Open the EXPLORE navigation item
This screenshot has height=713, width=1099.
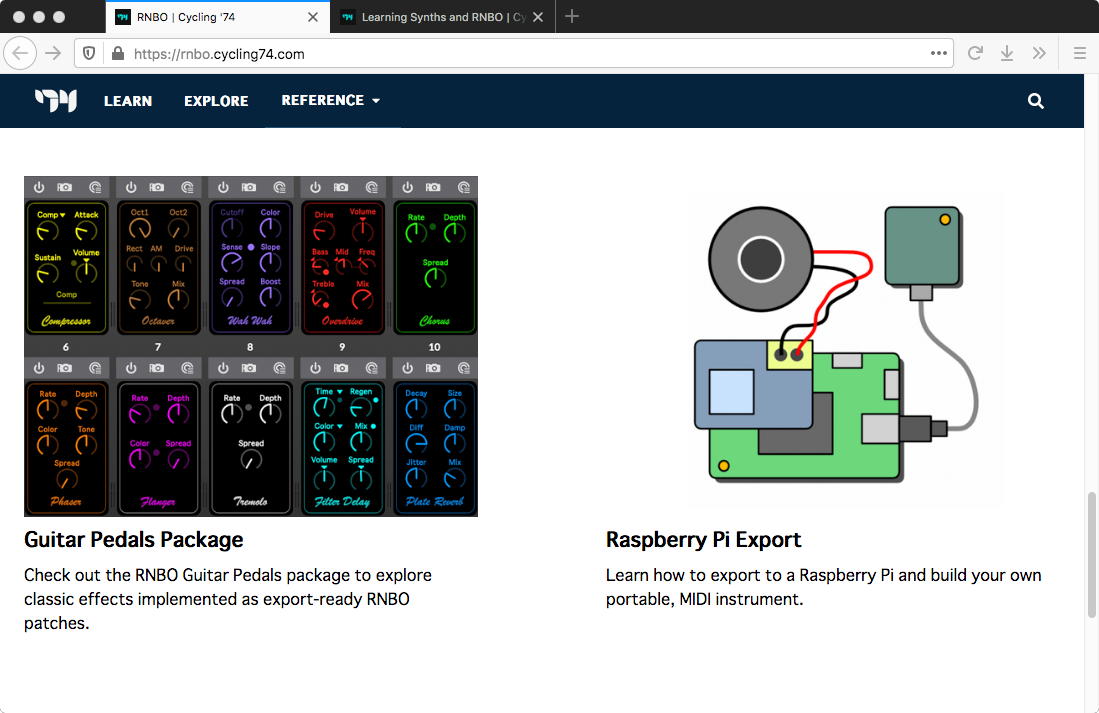(216, 101)
